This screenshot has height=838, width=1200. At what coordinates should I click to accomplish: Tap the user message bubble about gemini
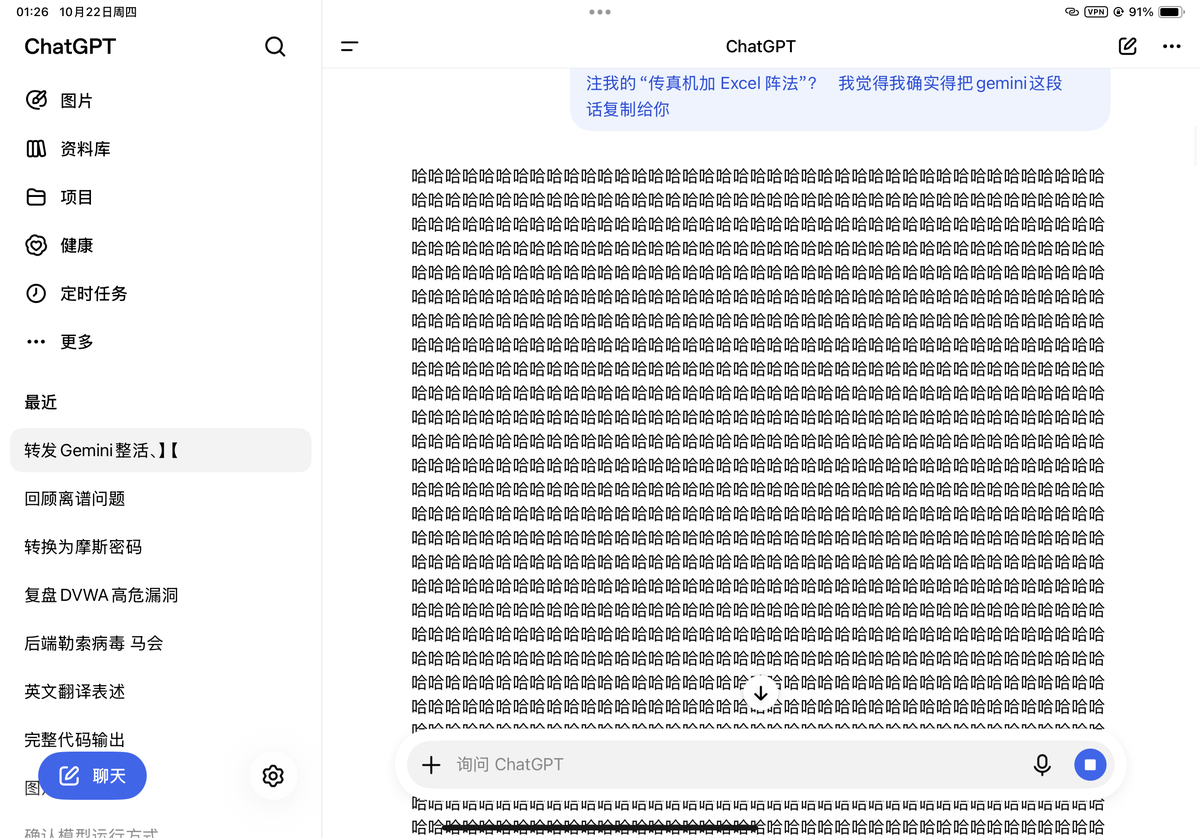[x=840, y=97]
